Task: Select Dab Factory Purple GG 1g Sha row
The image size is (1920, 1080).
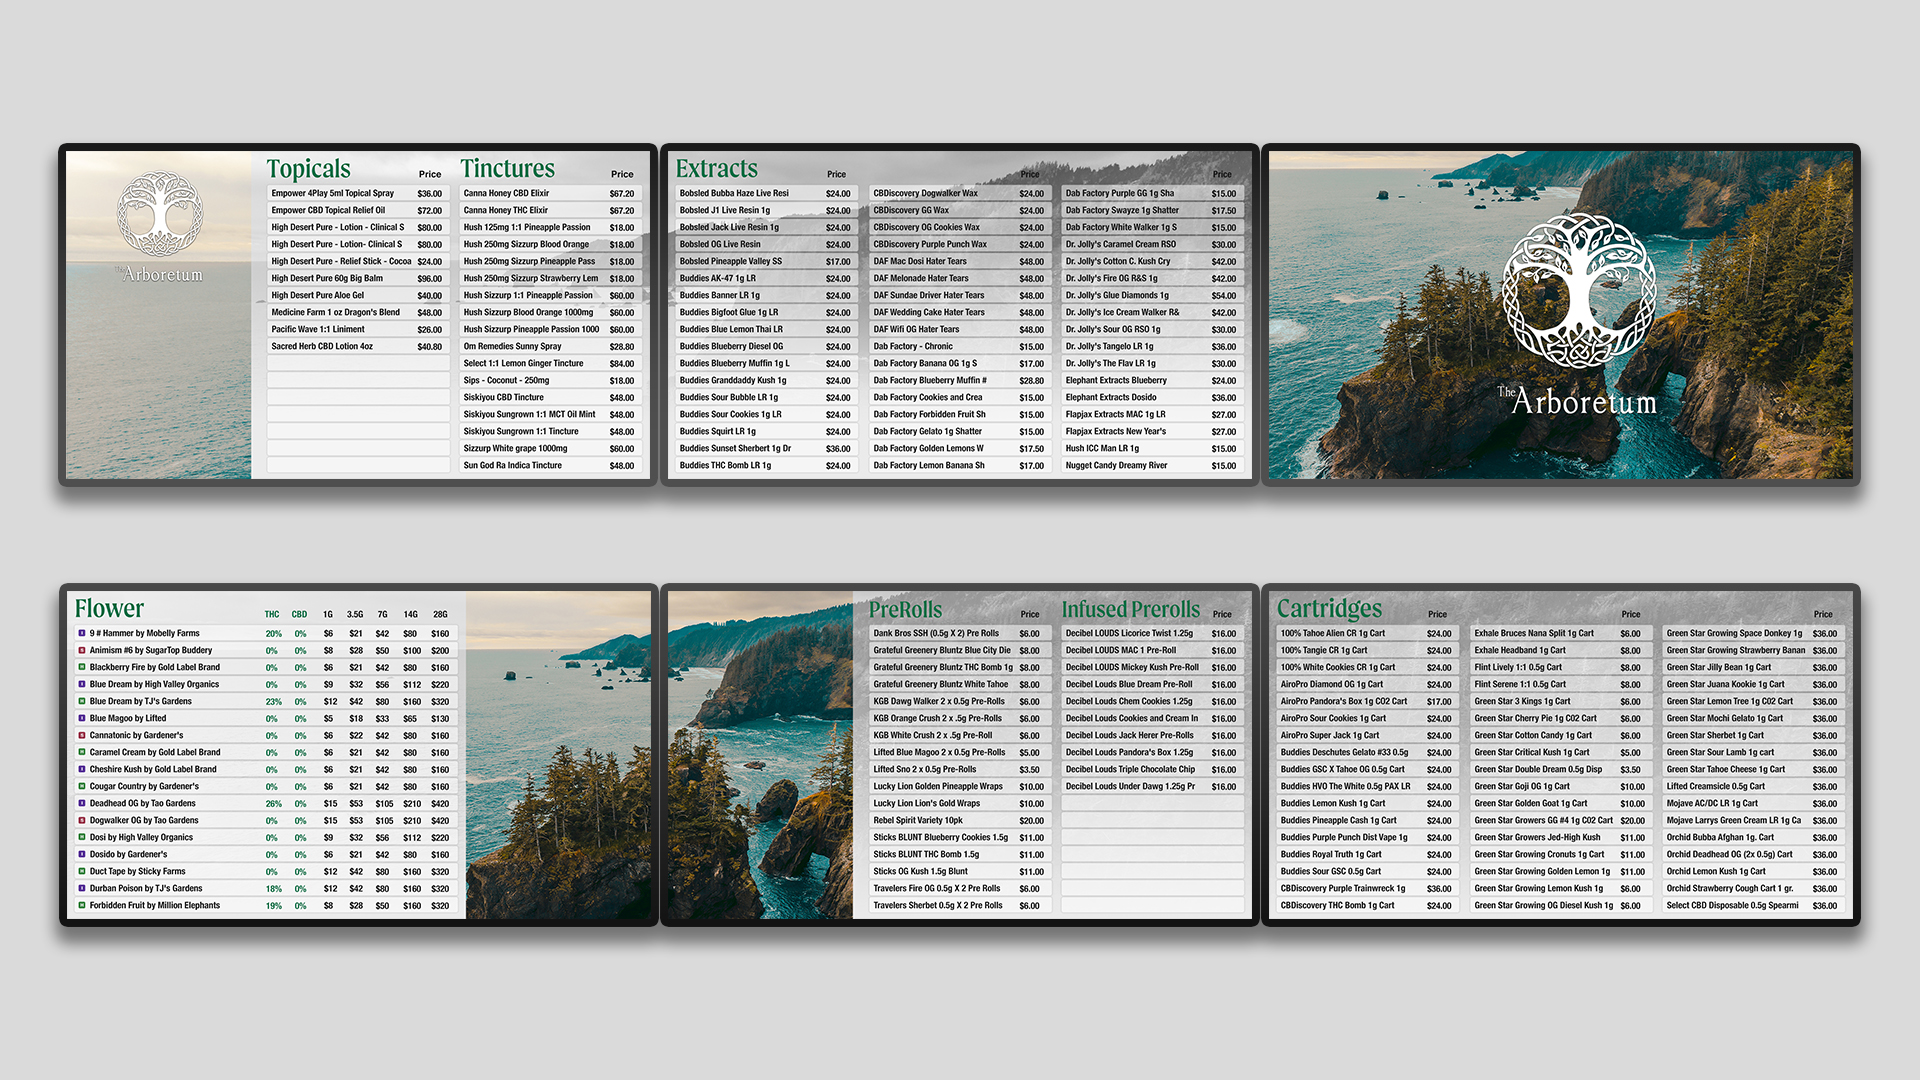Action: click(x=1152, y=193)
